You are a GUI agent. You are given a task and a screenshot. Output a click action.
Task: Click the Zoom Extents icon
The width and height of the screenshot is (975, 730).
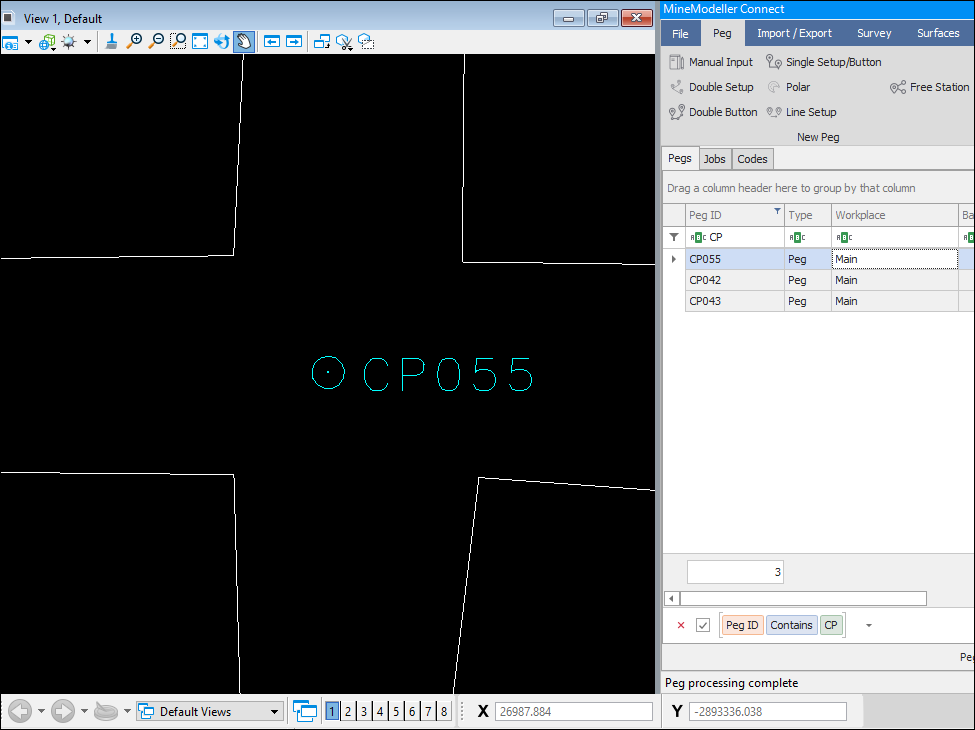(200, 41)
